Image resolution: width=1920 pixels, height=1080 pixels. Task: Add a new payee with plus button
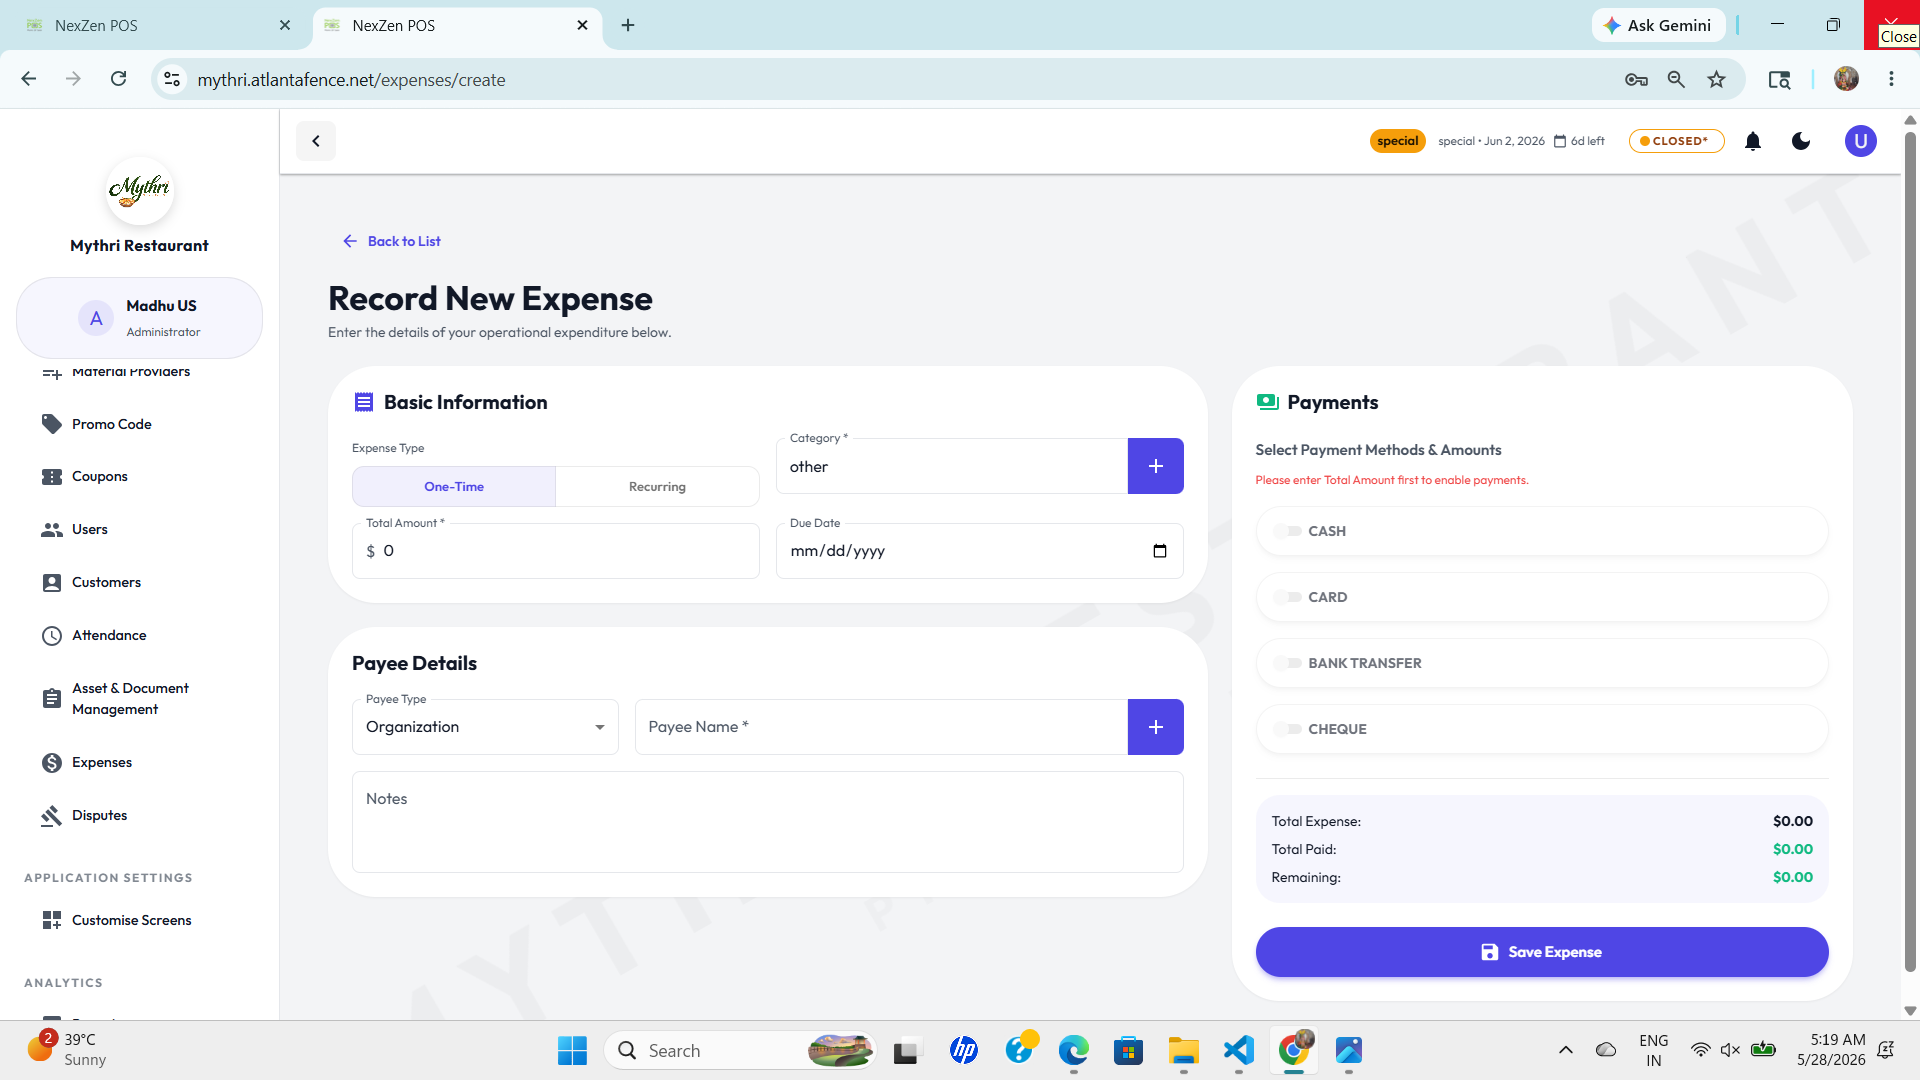click(1155, 727)
